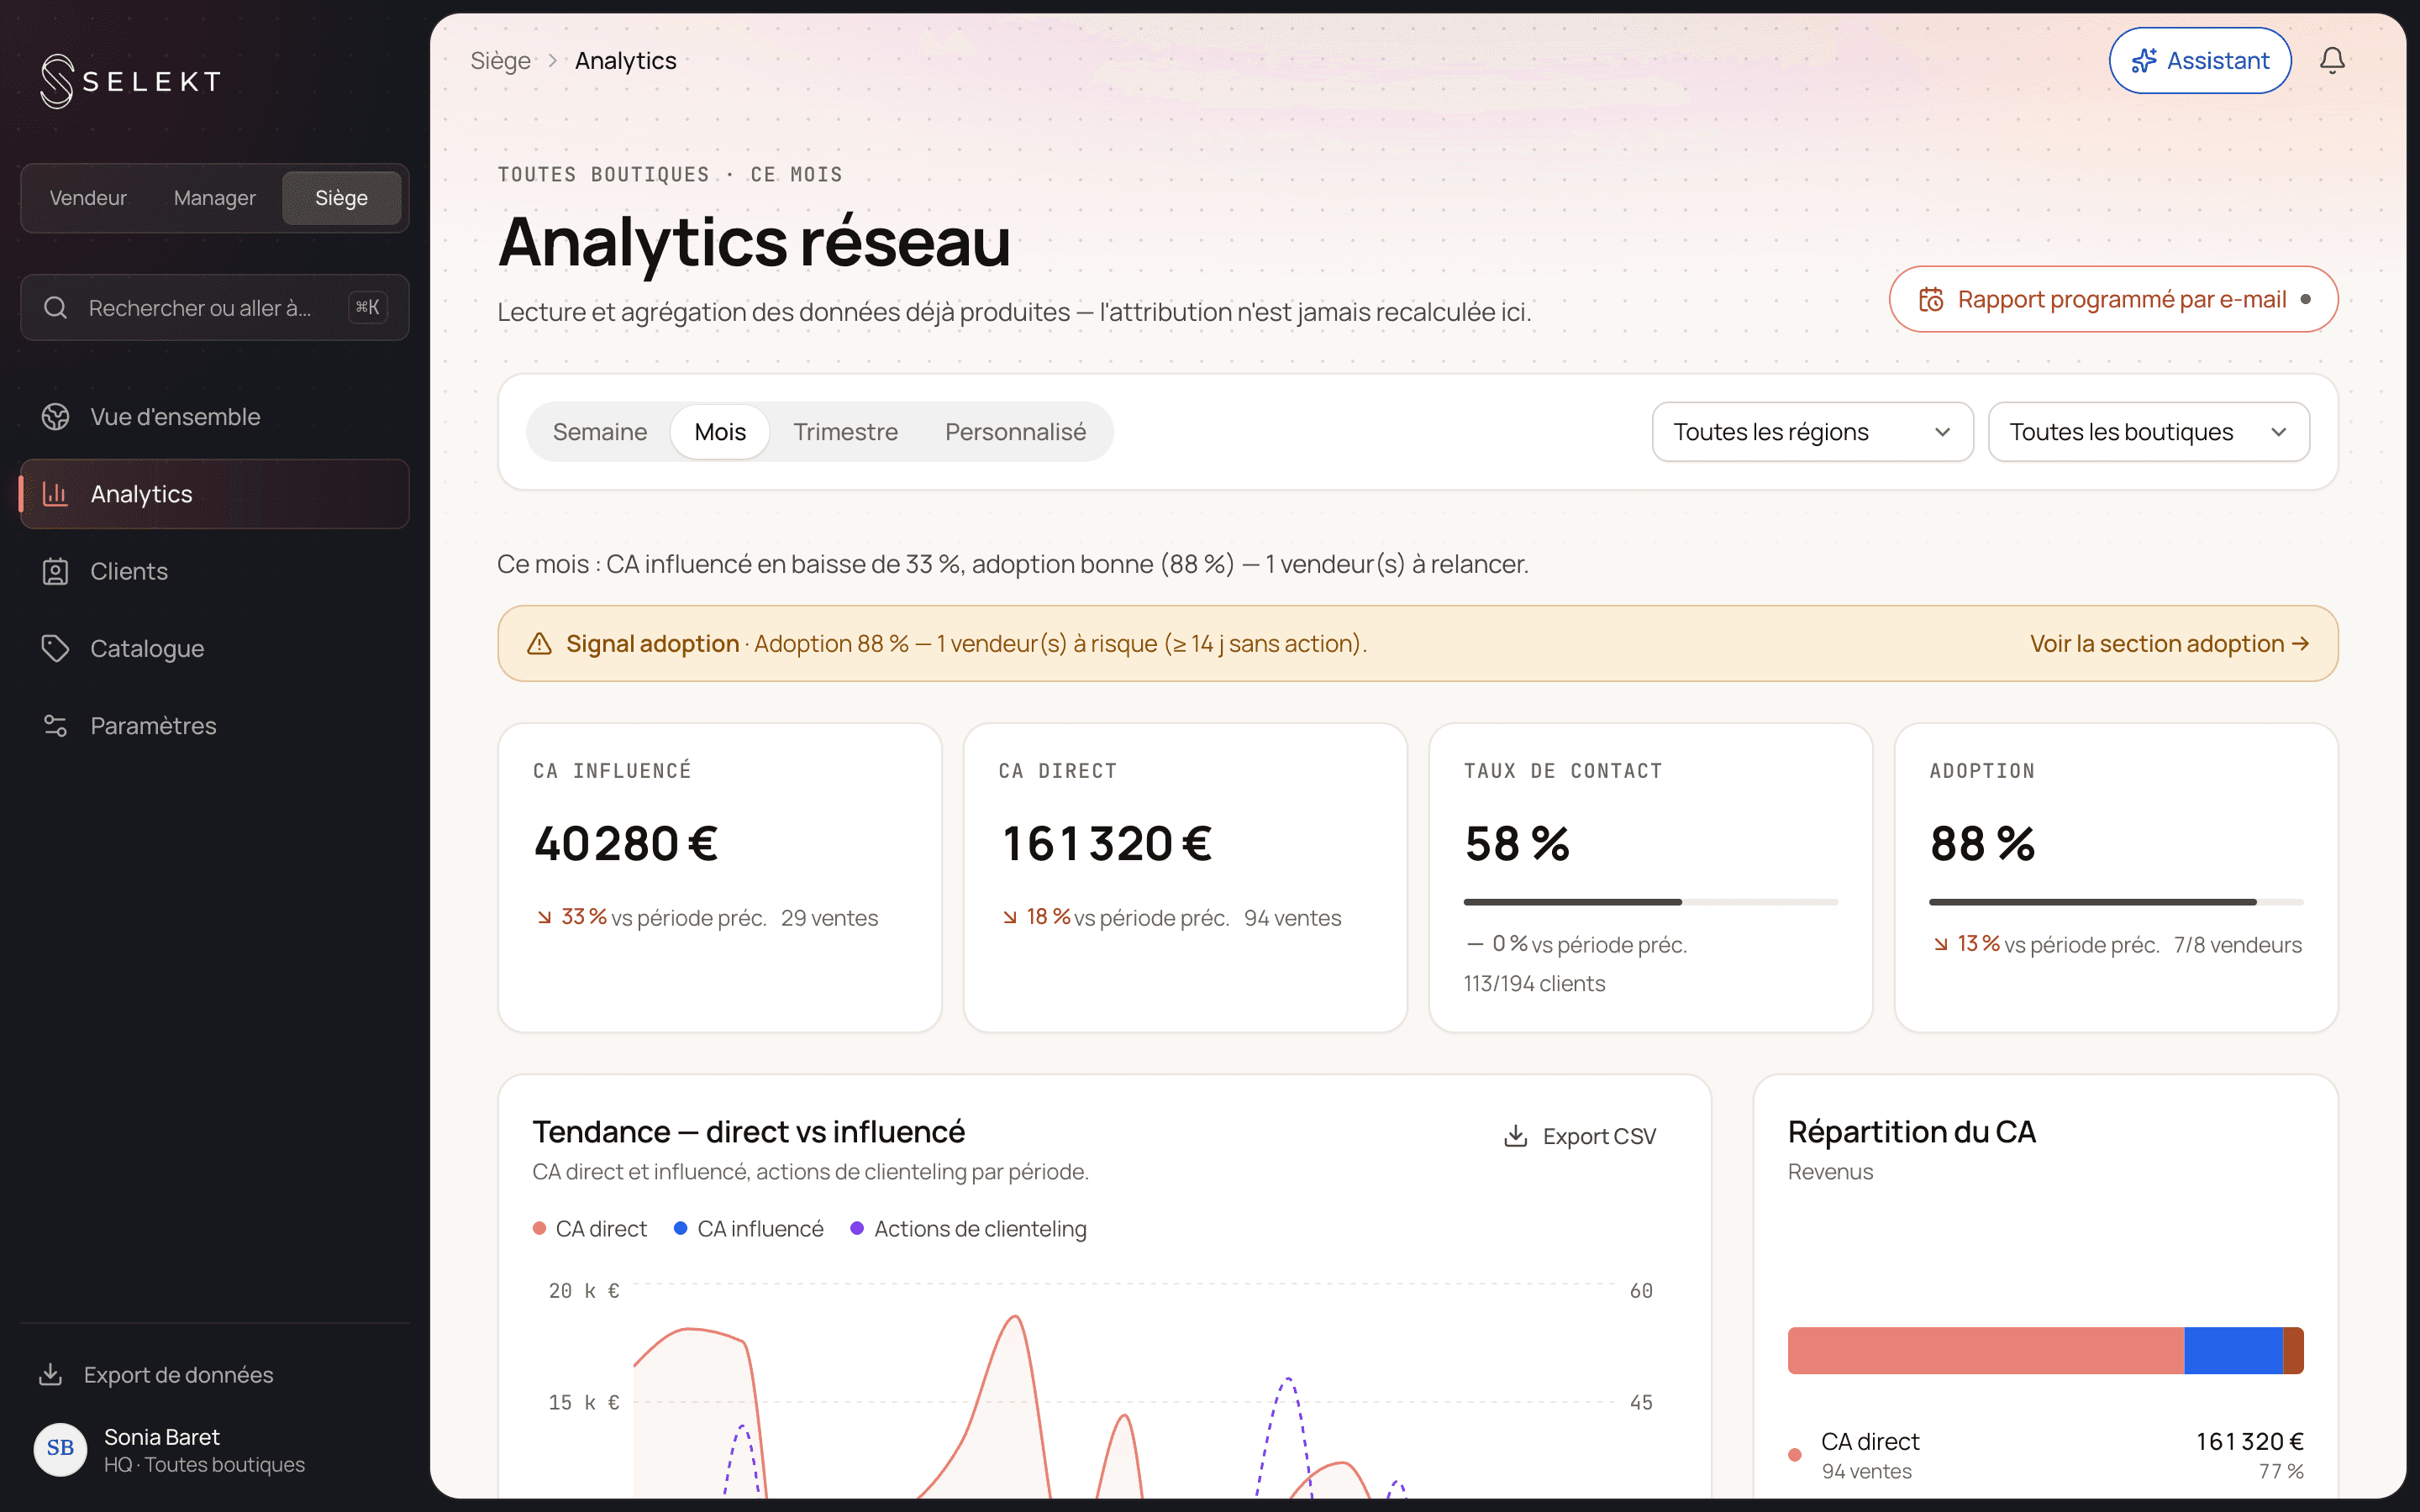Toggle Actions de clienteling legend
The image size is (2420, 1512).
click(x=968, y=1228)
